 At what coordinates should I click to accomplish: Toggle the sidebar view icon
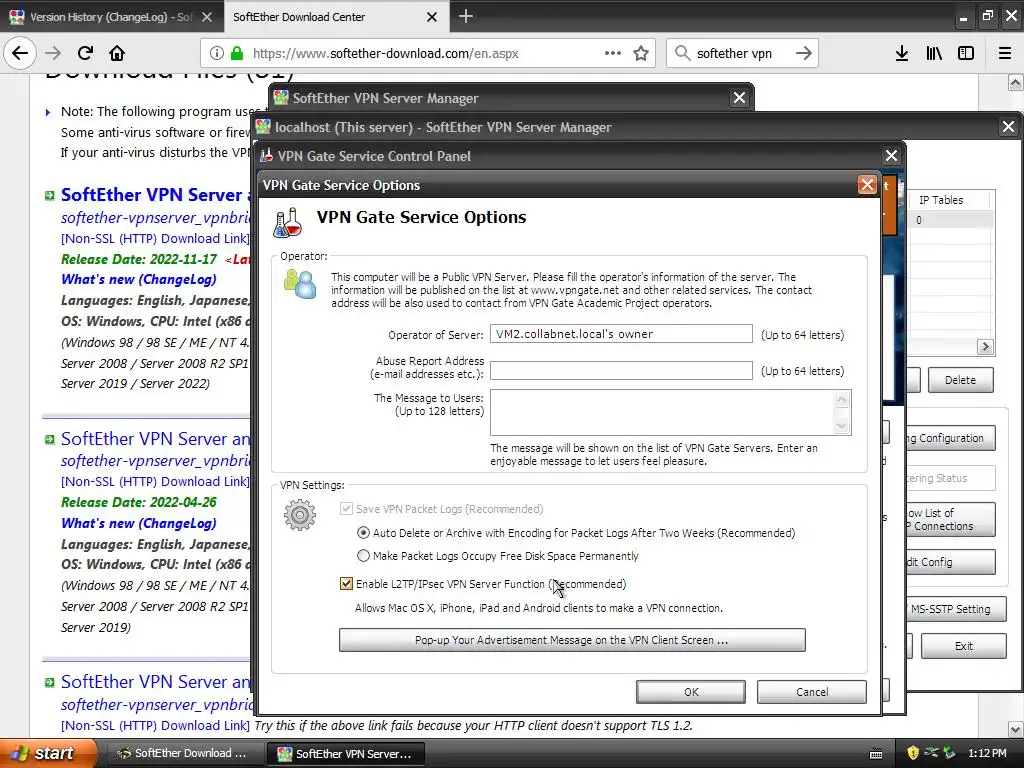click(966, 53)
